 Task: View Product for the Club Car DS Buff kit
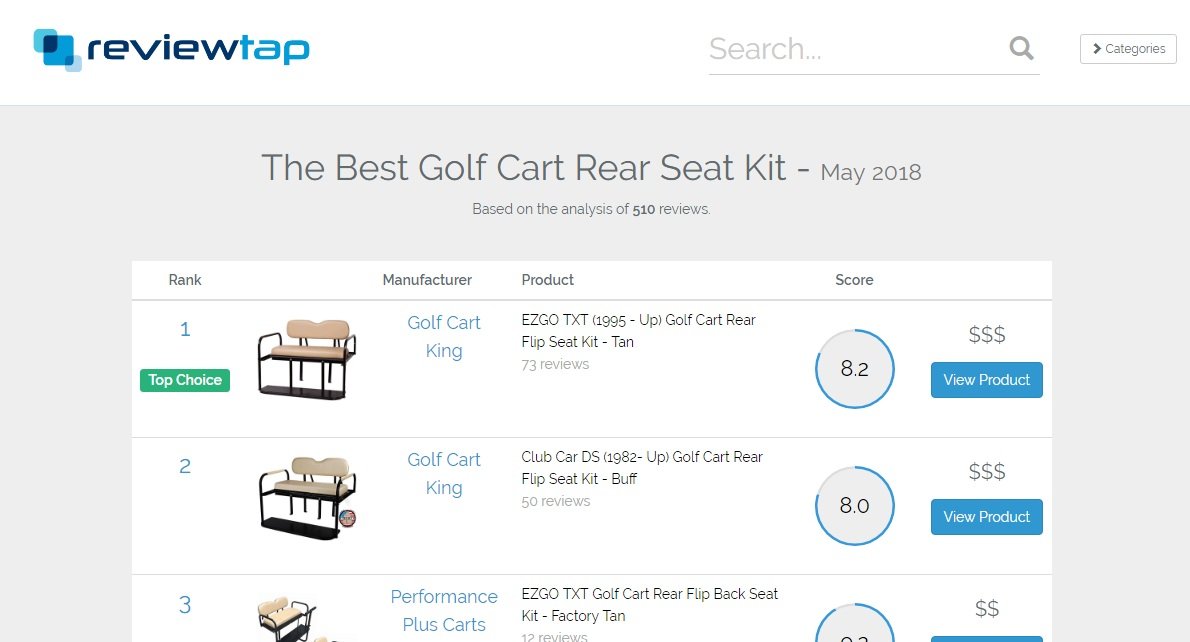[987, 517]
